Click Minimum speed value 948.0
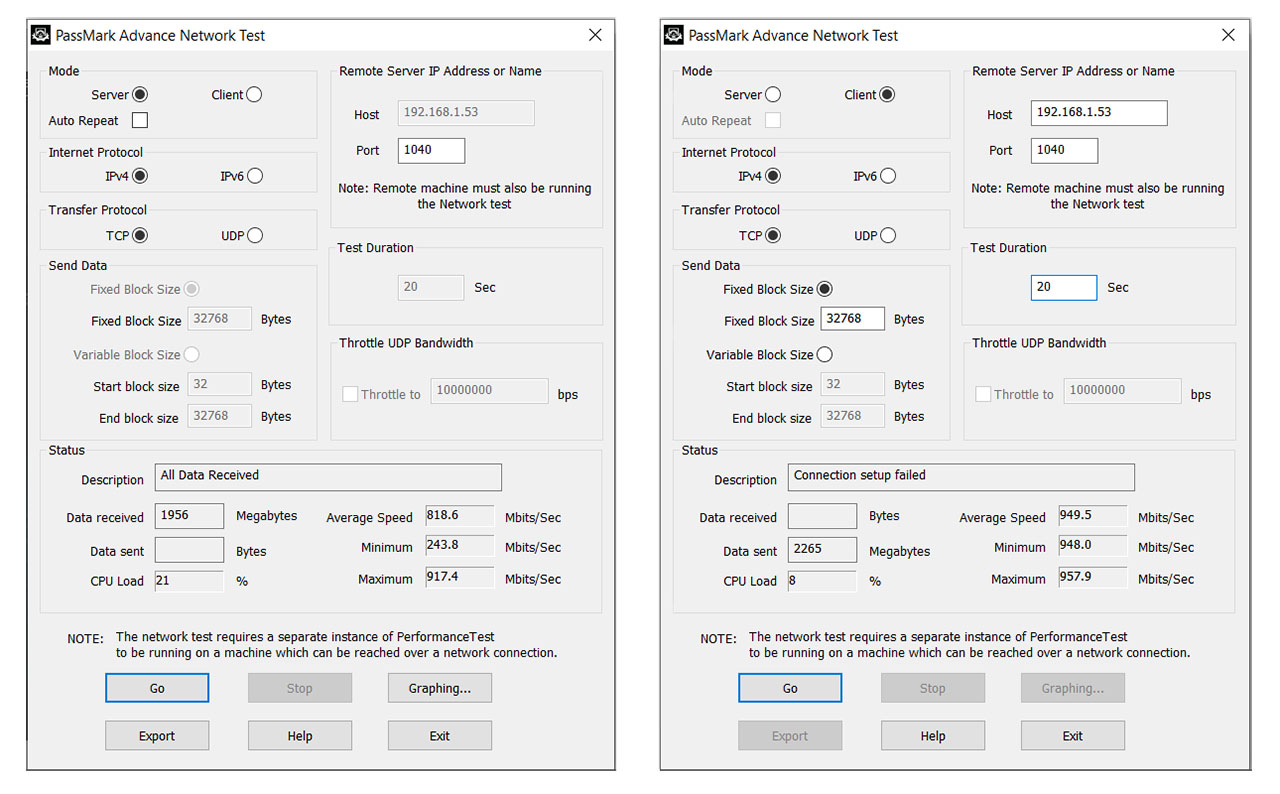Image resolution: width=1280 pixels, height=794 pixels. click(x=1093, y=546)
